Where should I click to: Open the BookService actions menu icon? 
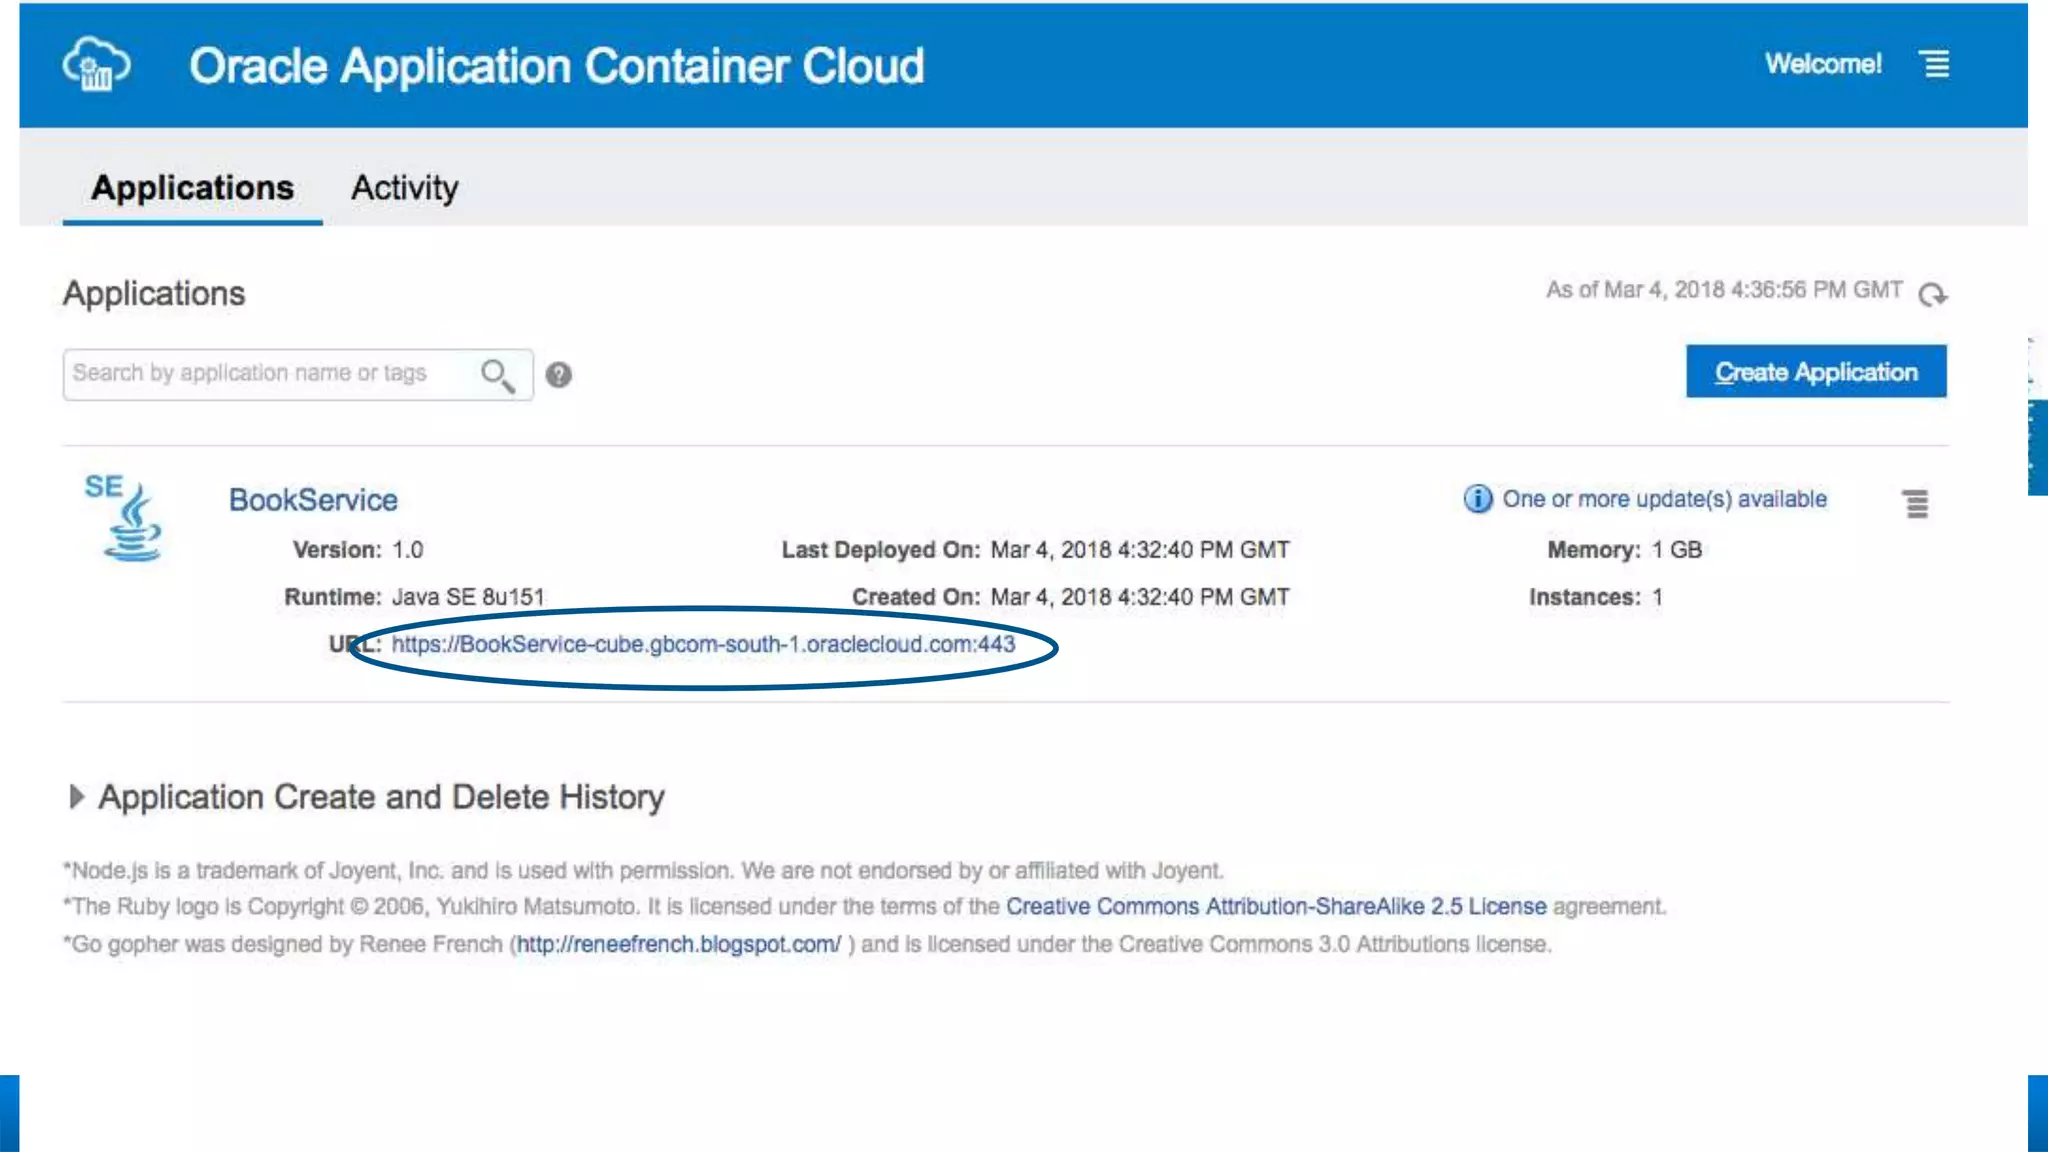coord(1915,503)
